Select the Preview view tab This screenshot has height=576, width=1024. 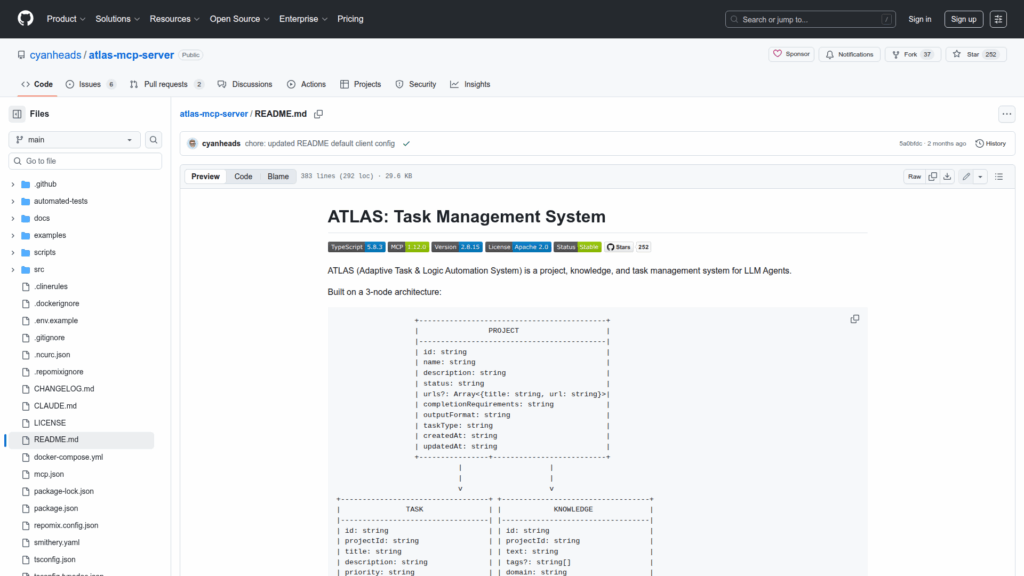pos(205,176)
